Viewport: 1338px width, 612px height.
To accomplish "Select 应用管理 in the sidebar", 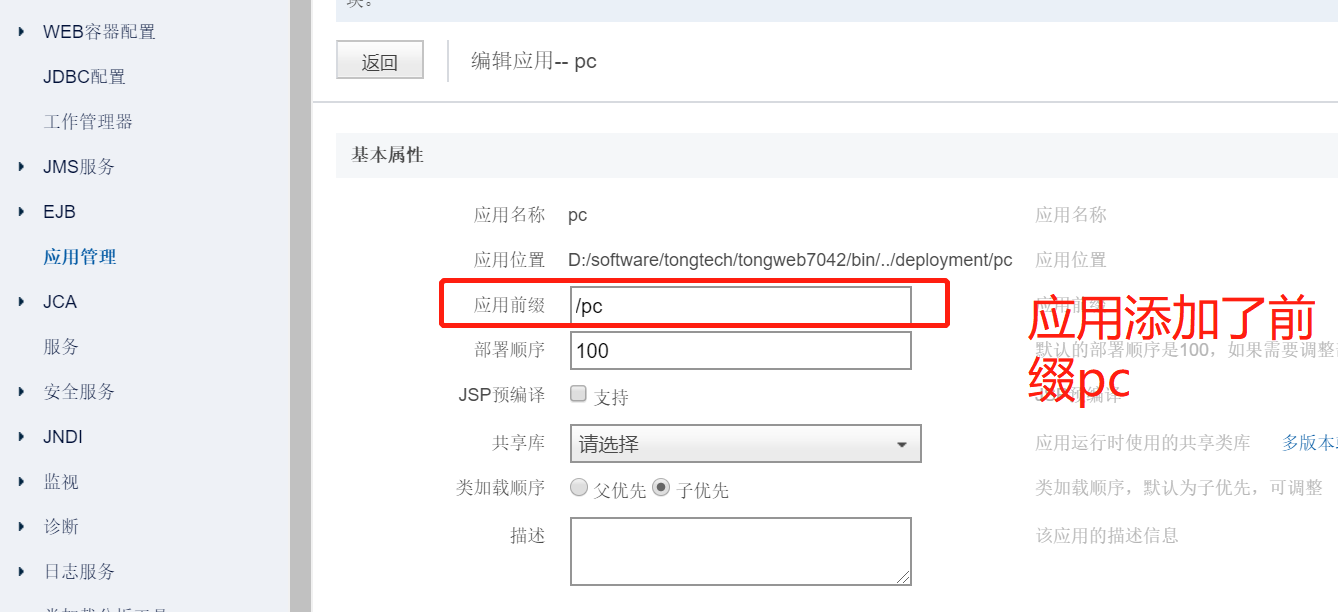I will coord(77,256).
